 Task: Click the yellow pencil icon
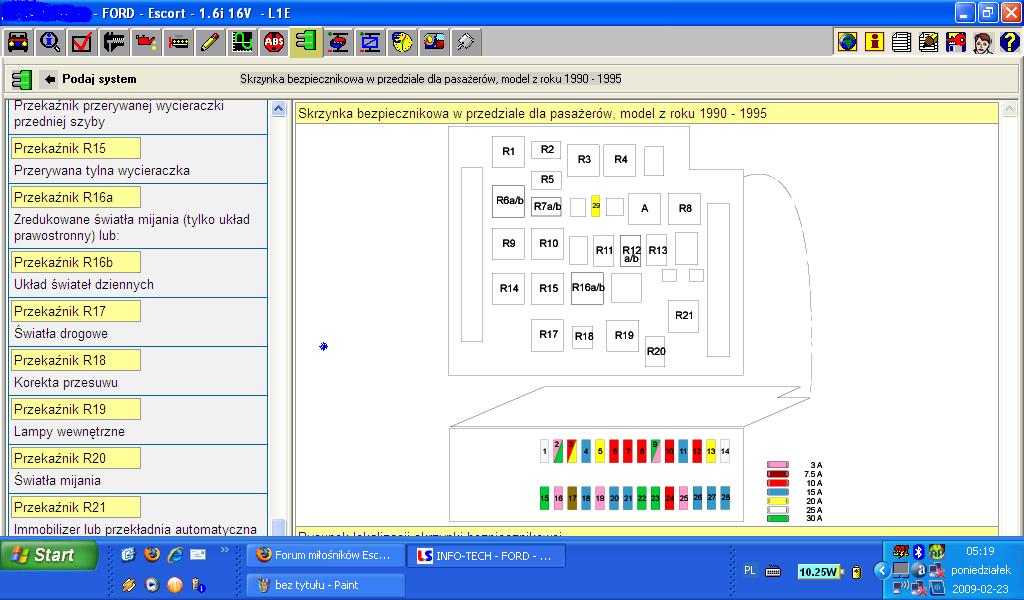(x=210, y=42)
